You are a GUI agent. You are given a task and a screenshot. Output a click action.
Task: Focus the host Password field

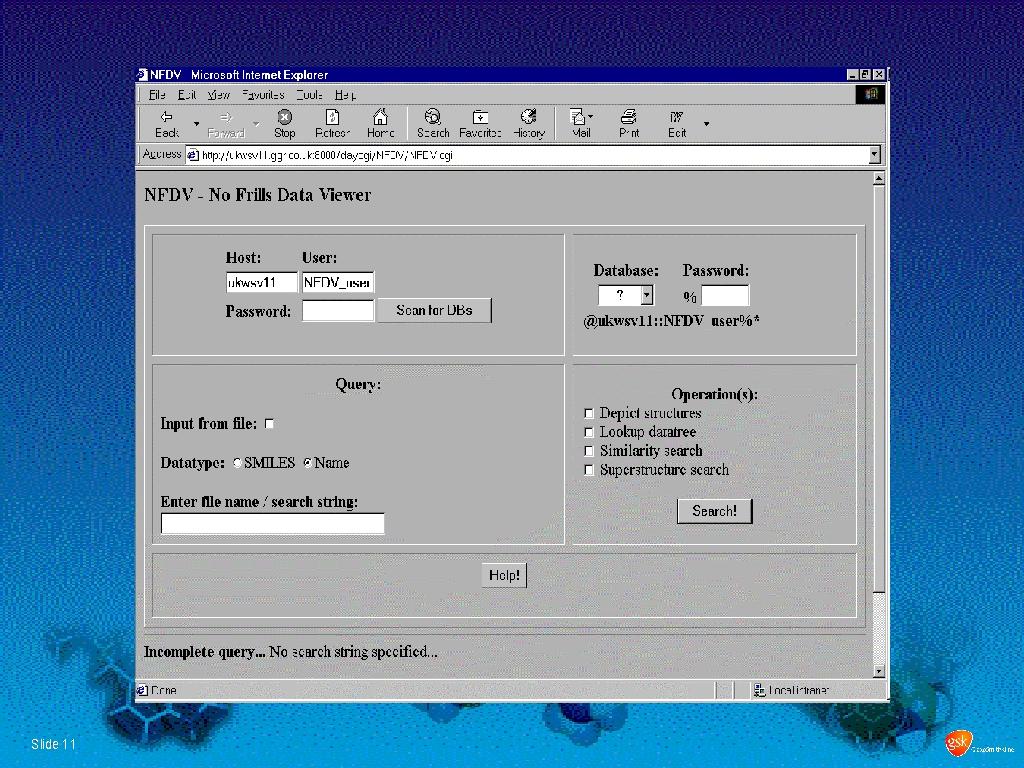pos(338,310)
